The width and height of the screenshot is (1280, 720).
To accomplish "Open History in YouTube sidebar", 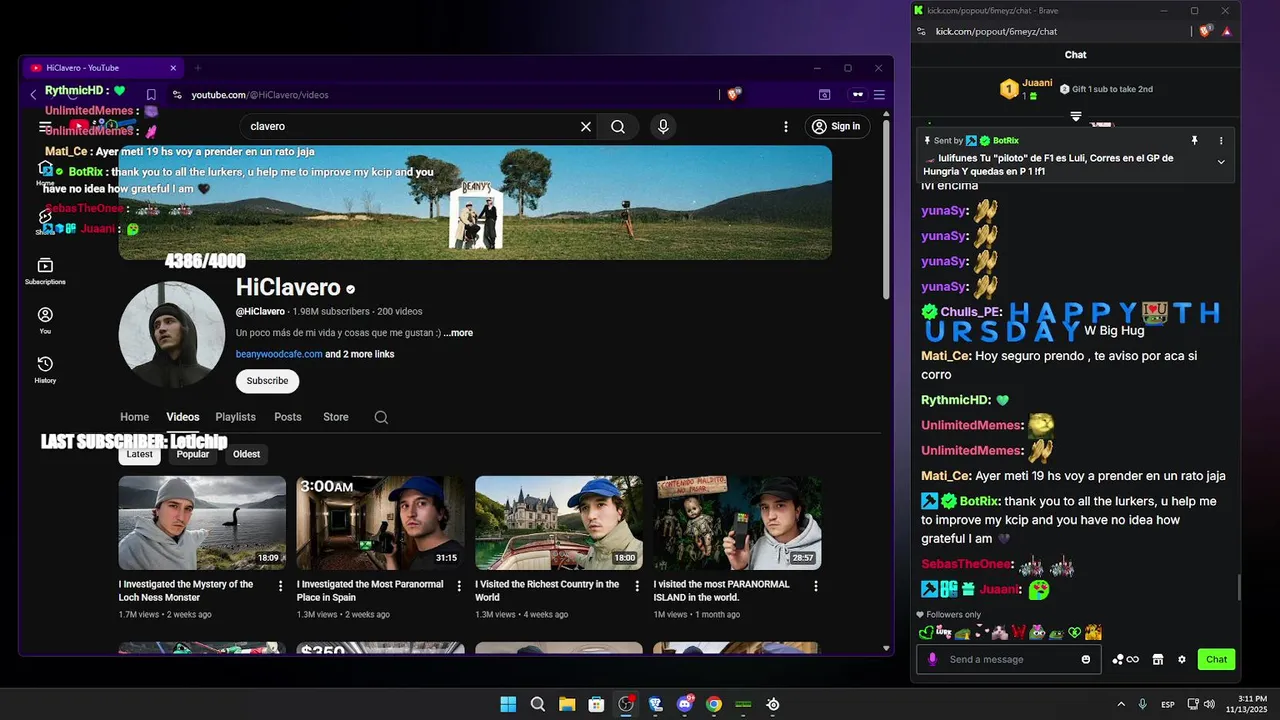I will click(45, 369).
